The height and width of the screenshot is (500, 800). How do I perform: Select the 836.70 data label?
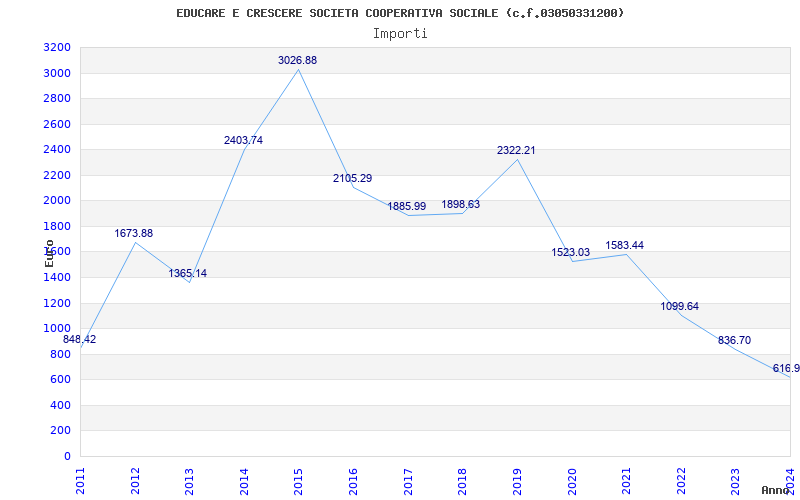pos(734,340)
